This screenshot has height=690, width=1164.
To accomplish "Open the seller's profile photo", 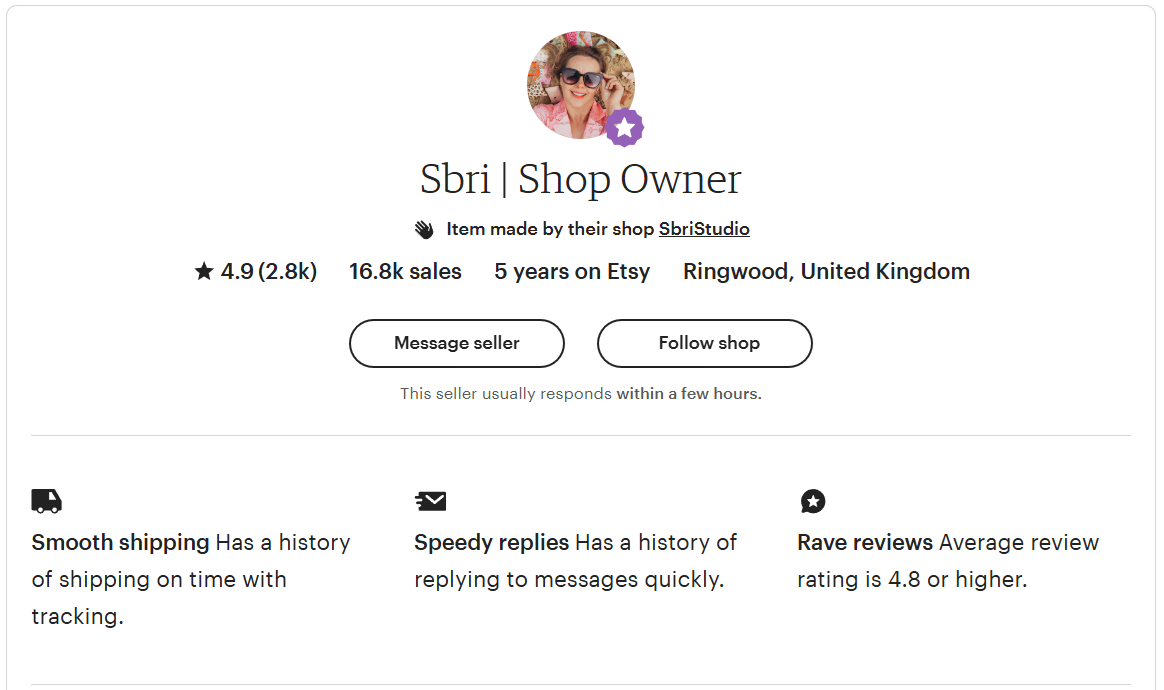I will 580,85.
